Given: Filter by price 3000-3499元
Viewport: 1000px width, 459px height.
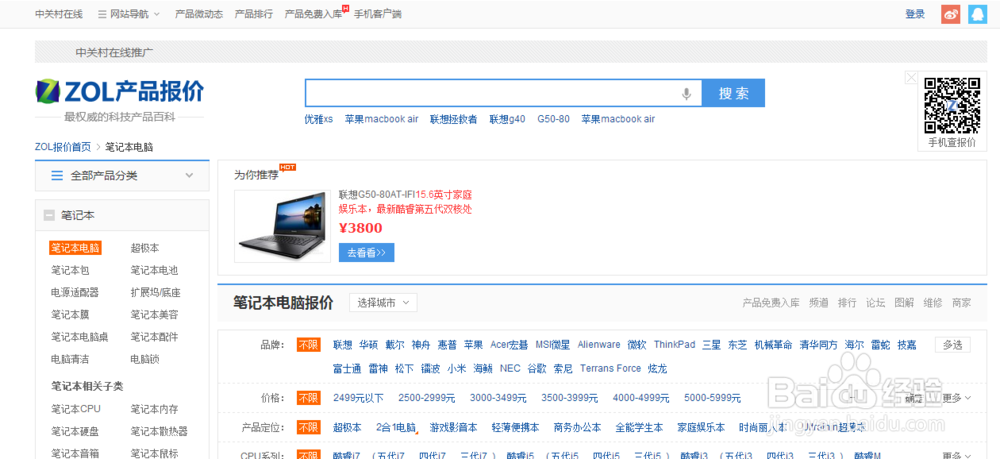Looking at the screenshot, I should pyautogui.click(x=498, y=398).
